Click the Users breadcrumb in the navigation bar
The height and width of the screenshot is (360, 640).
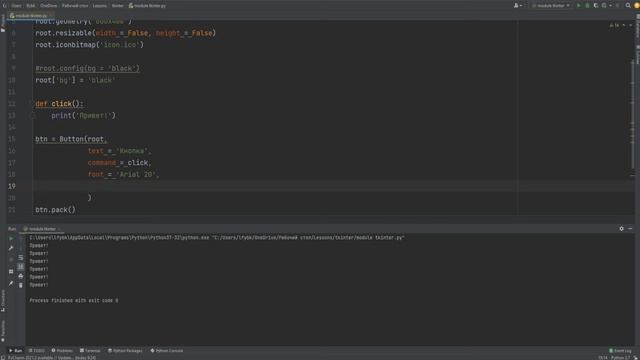[x=16, y=6]
